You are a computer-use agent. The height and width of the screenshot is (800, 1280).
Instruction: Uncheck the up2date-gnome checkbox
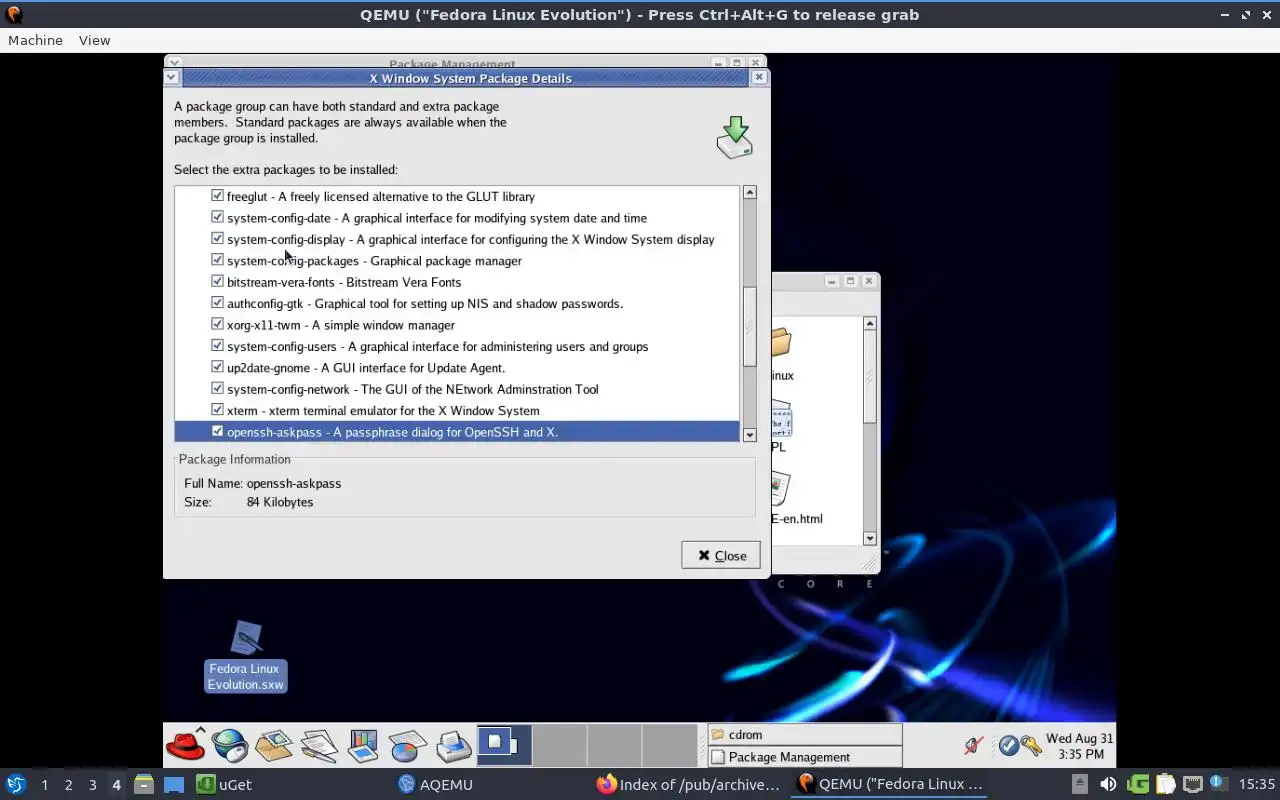pyautogui.click(x=217, y=367)
